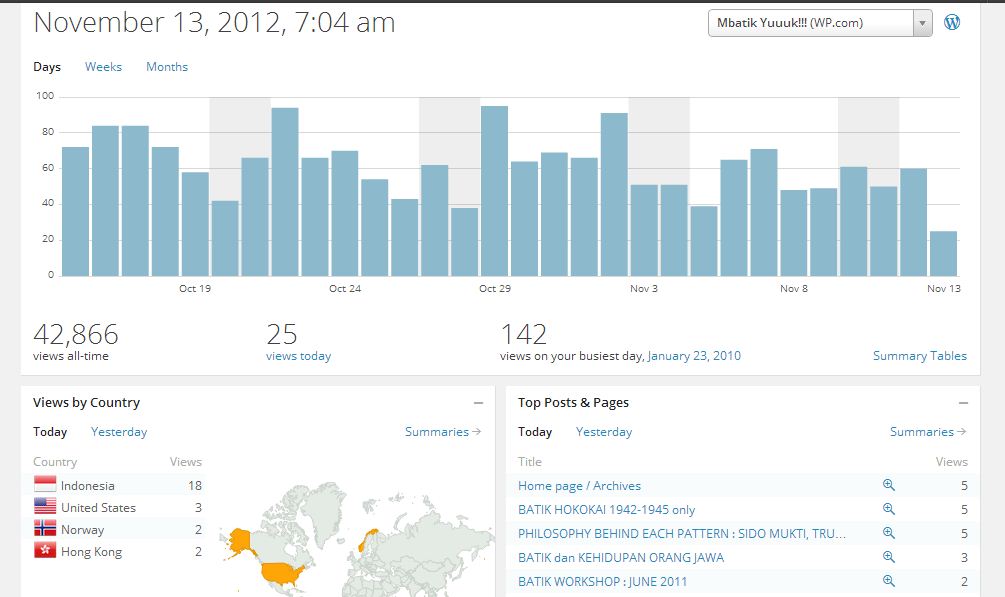The width and height of the screenshot is (1005, 597).
Task: Click the WordPress logo icon
Action: click(x=952, y=22)
